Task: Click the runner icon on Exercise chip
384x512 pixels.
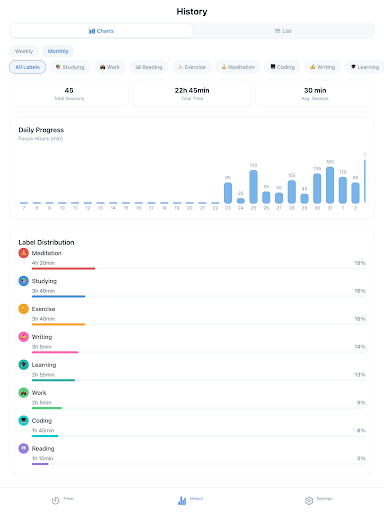Action: (180, 67)
